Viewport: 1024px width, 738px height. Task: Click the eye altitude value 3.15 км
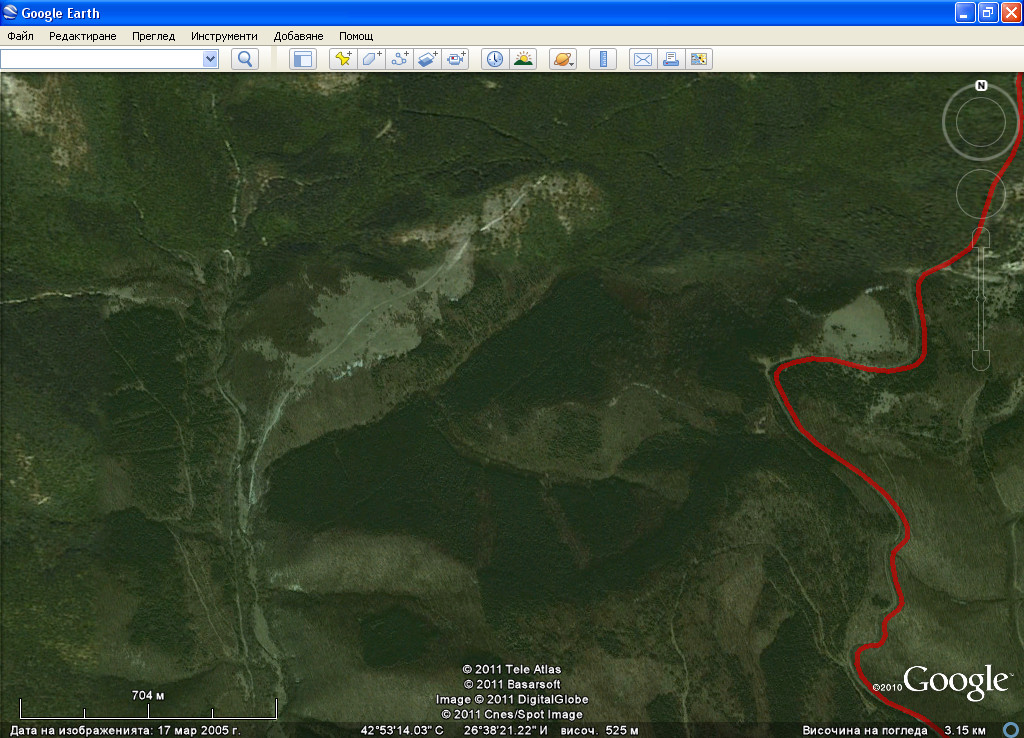pyautogui.click(x=965, y=730)
